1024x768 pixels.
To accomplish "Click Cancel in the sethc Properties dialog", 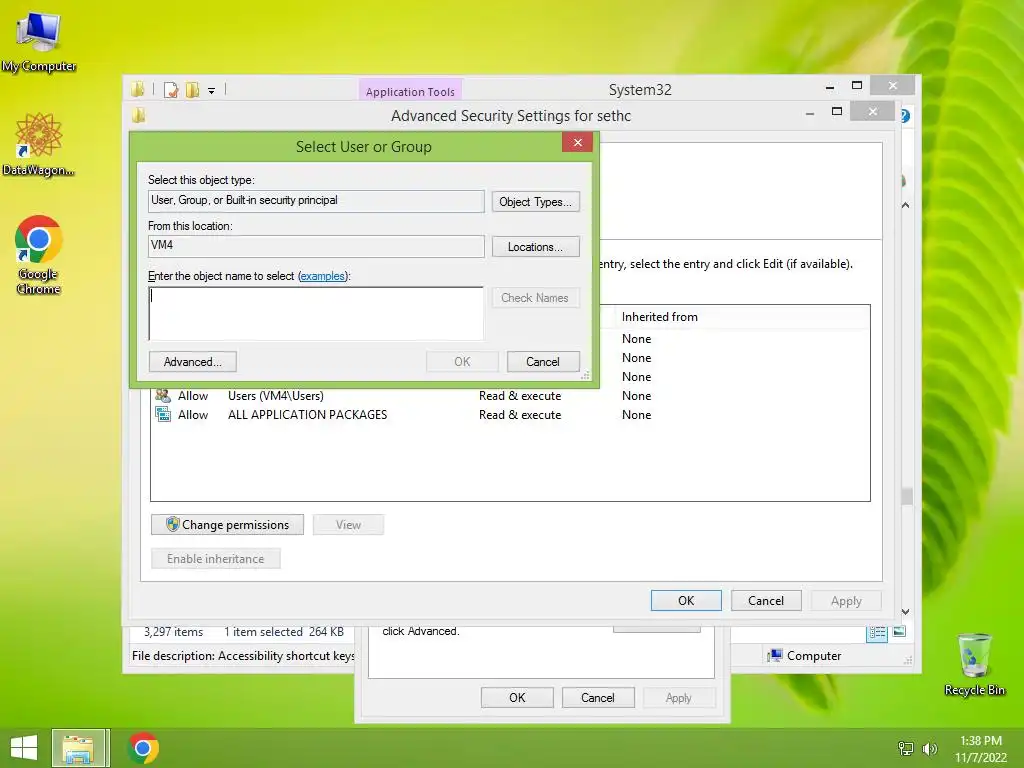I will coord(598,697).
